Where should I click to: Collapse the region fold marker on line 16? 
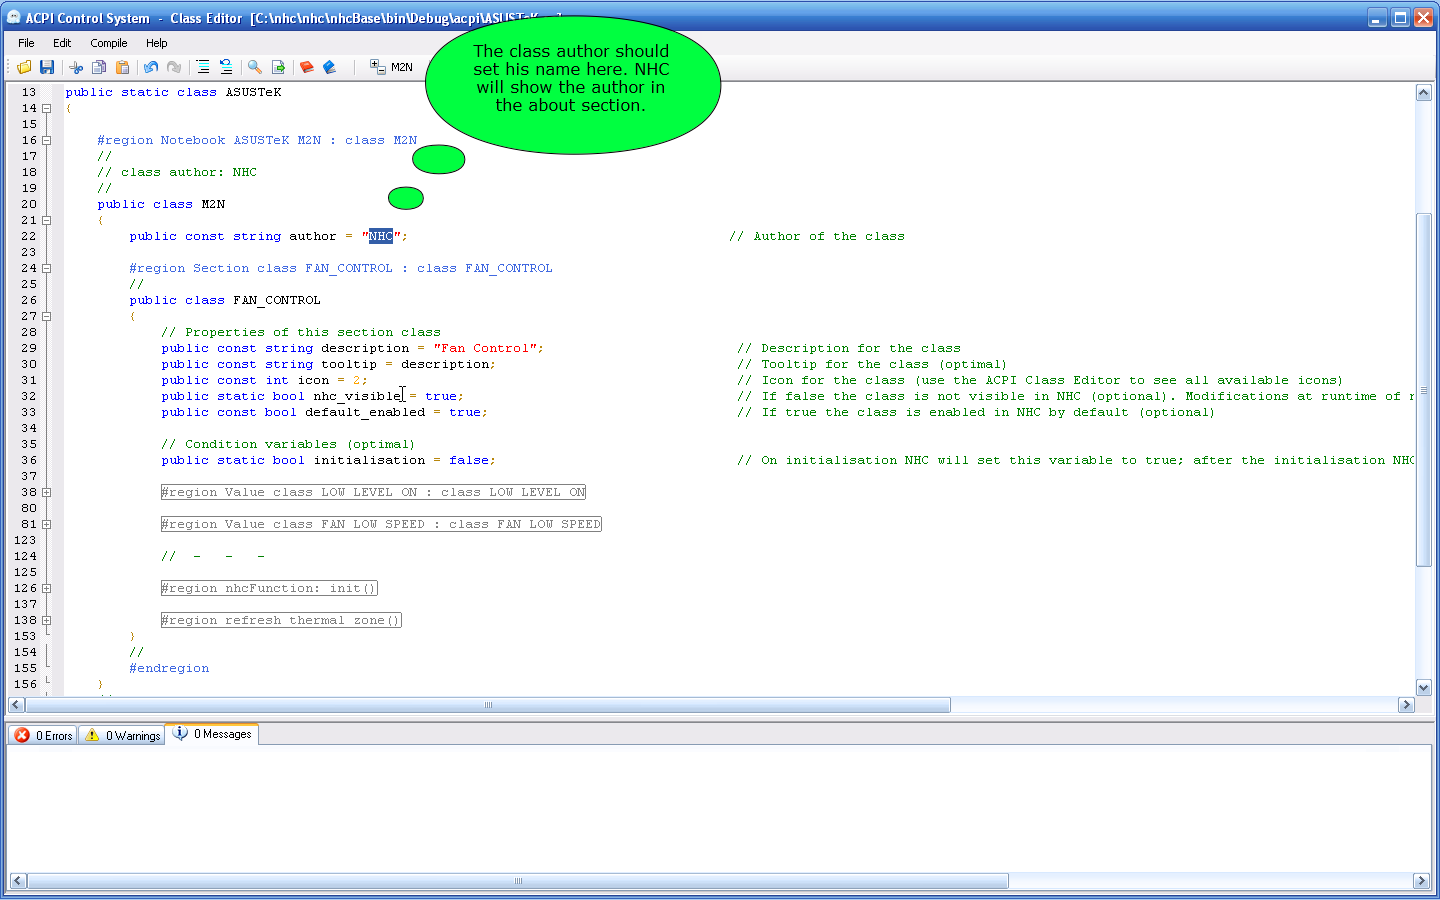(46, 141)
